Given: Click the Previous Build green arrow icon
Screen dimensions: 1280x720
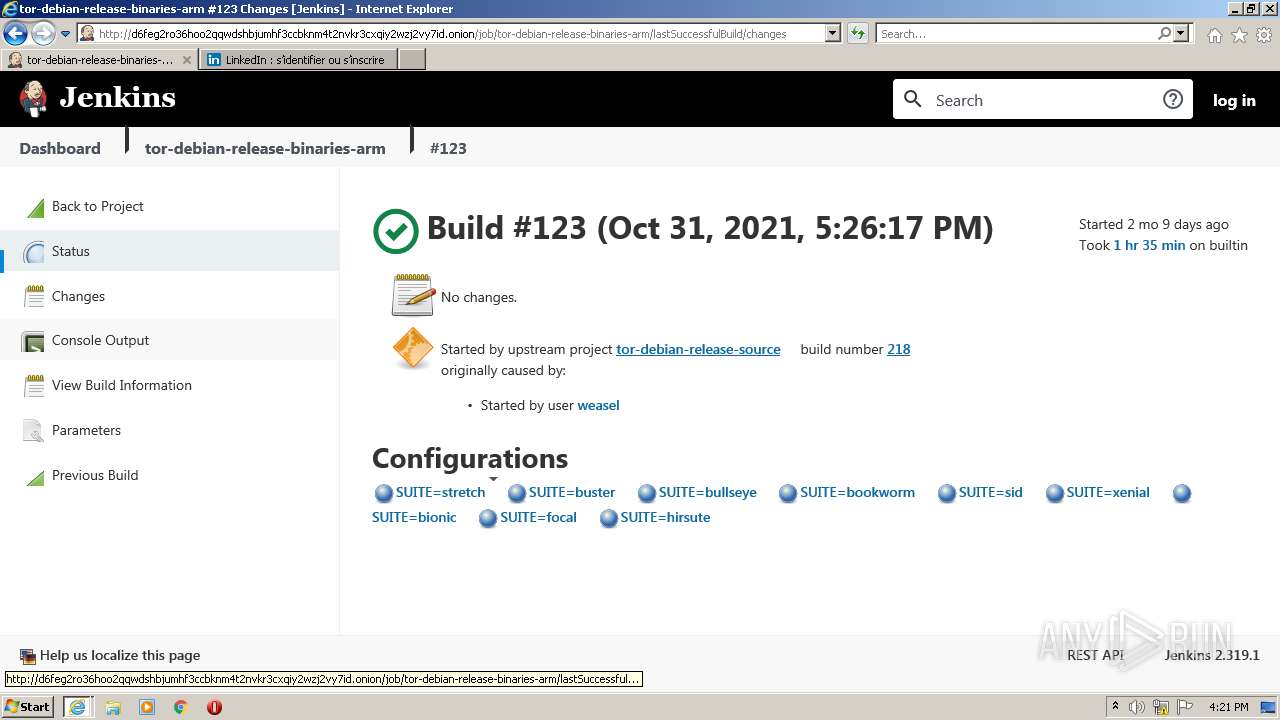Looking at the screenshot, I should tap(35, 476).
